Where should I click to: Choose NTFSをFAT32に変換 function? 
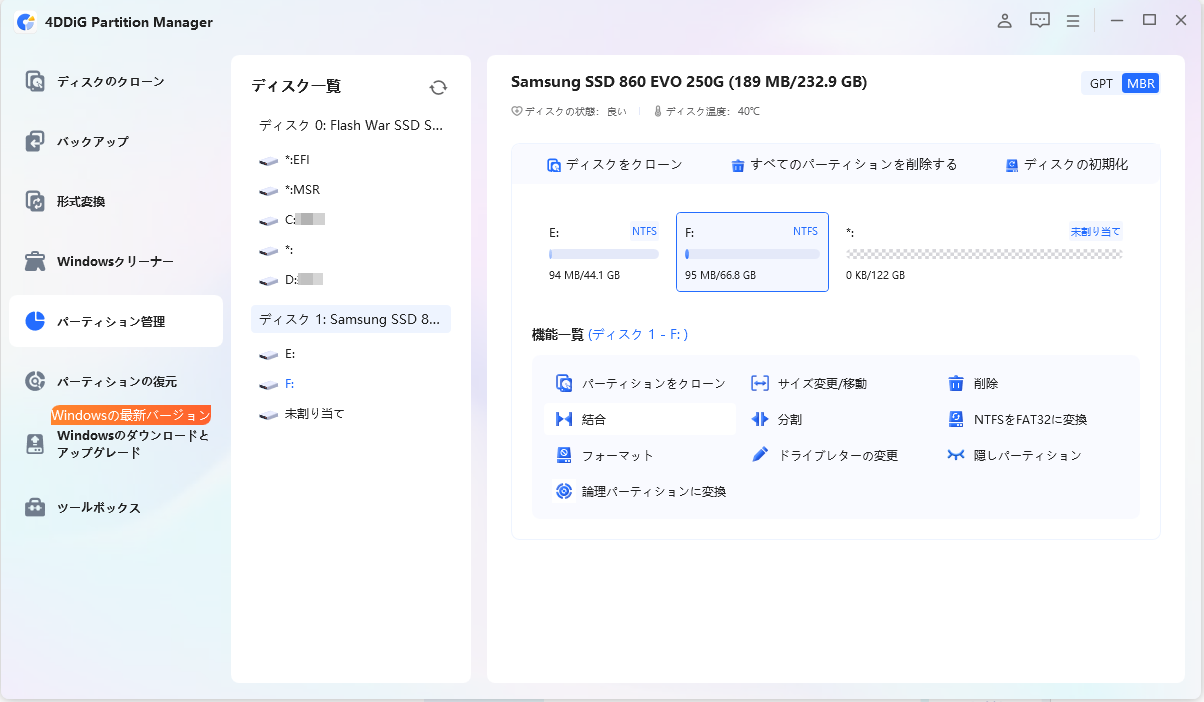point(1017,420)
